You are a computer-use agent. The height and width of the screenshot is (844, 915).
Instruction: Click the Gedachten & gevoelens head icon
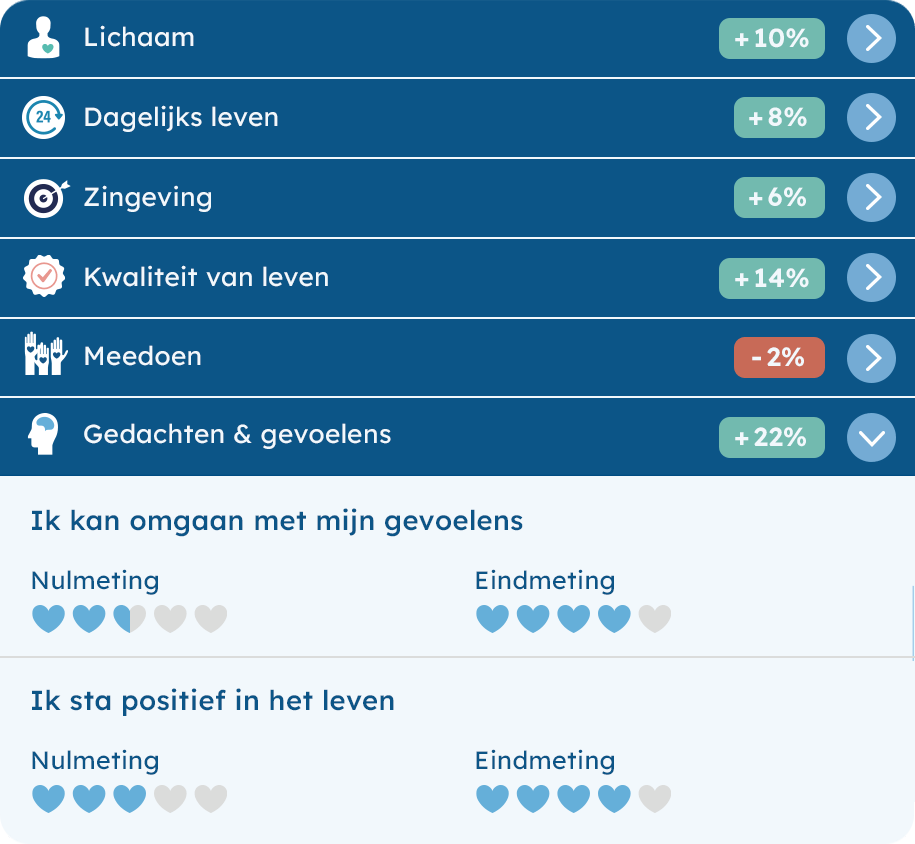[44, 434]
